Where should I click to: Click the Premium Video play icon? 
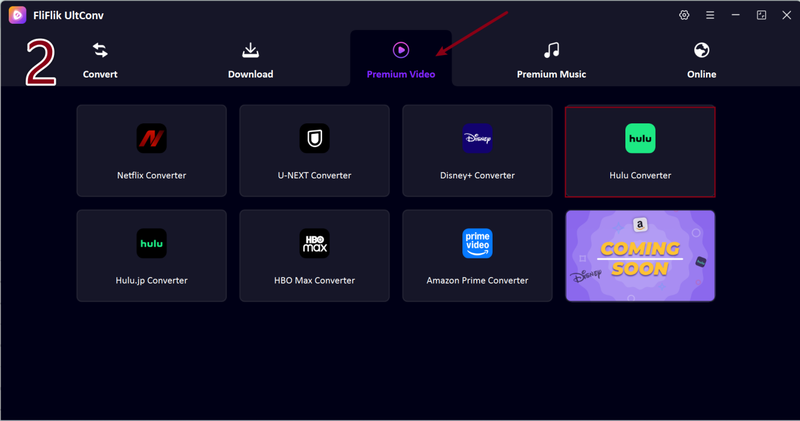pos(401,50)
